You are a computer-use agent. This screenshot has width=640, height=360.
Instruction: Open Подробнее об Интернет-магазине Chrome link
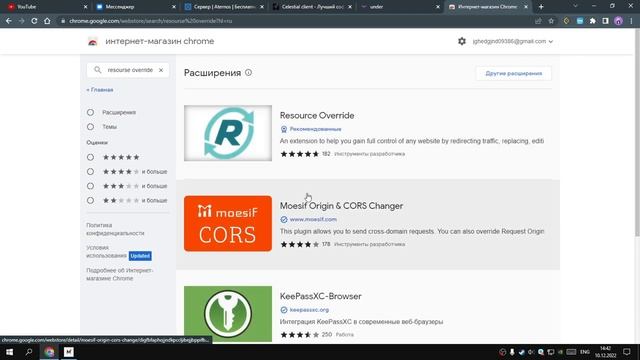tap(119, 274)
